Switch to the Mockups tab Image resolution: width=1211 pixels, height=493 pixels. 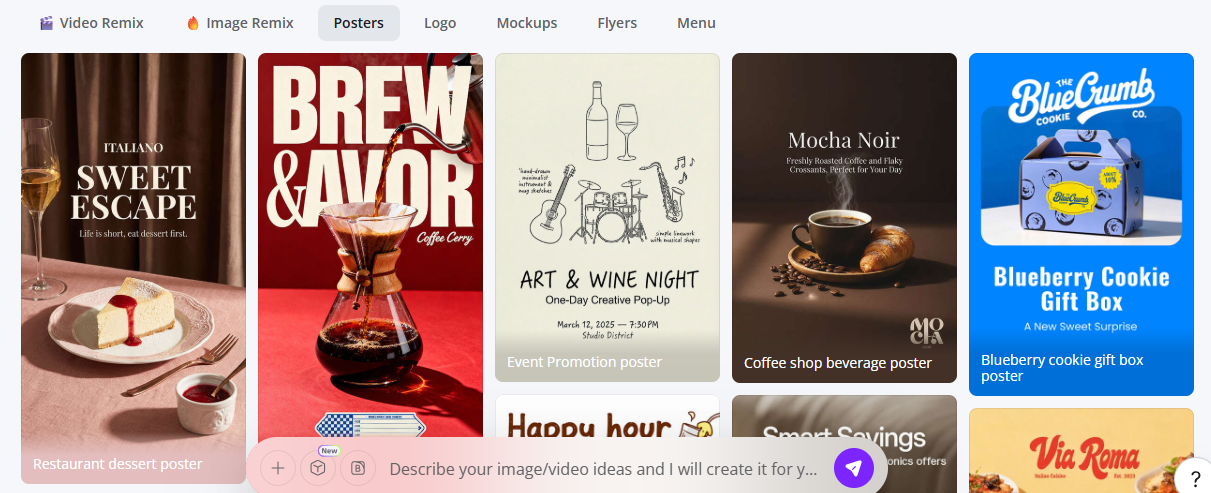click(527, 22)
